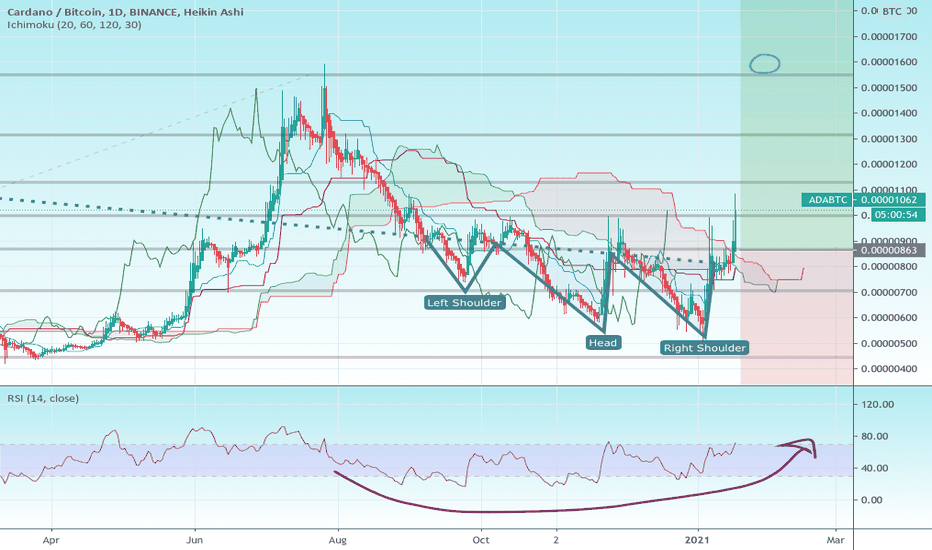The width and height of the screenshot is (932, 550).
Task: Click the 05:00:54 bar countdown label
Action: point(897,215)
